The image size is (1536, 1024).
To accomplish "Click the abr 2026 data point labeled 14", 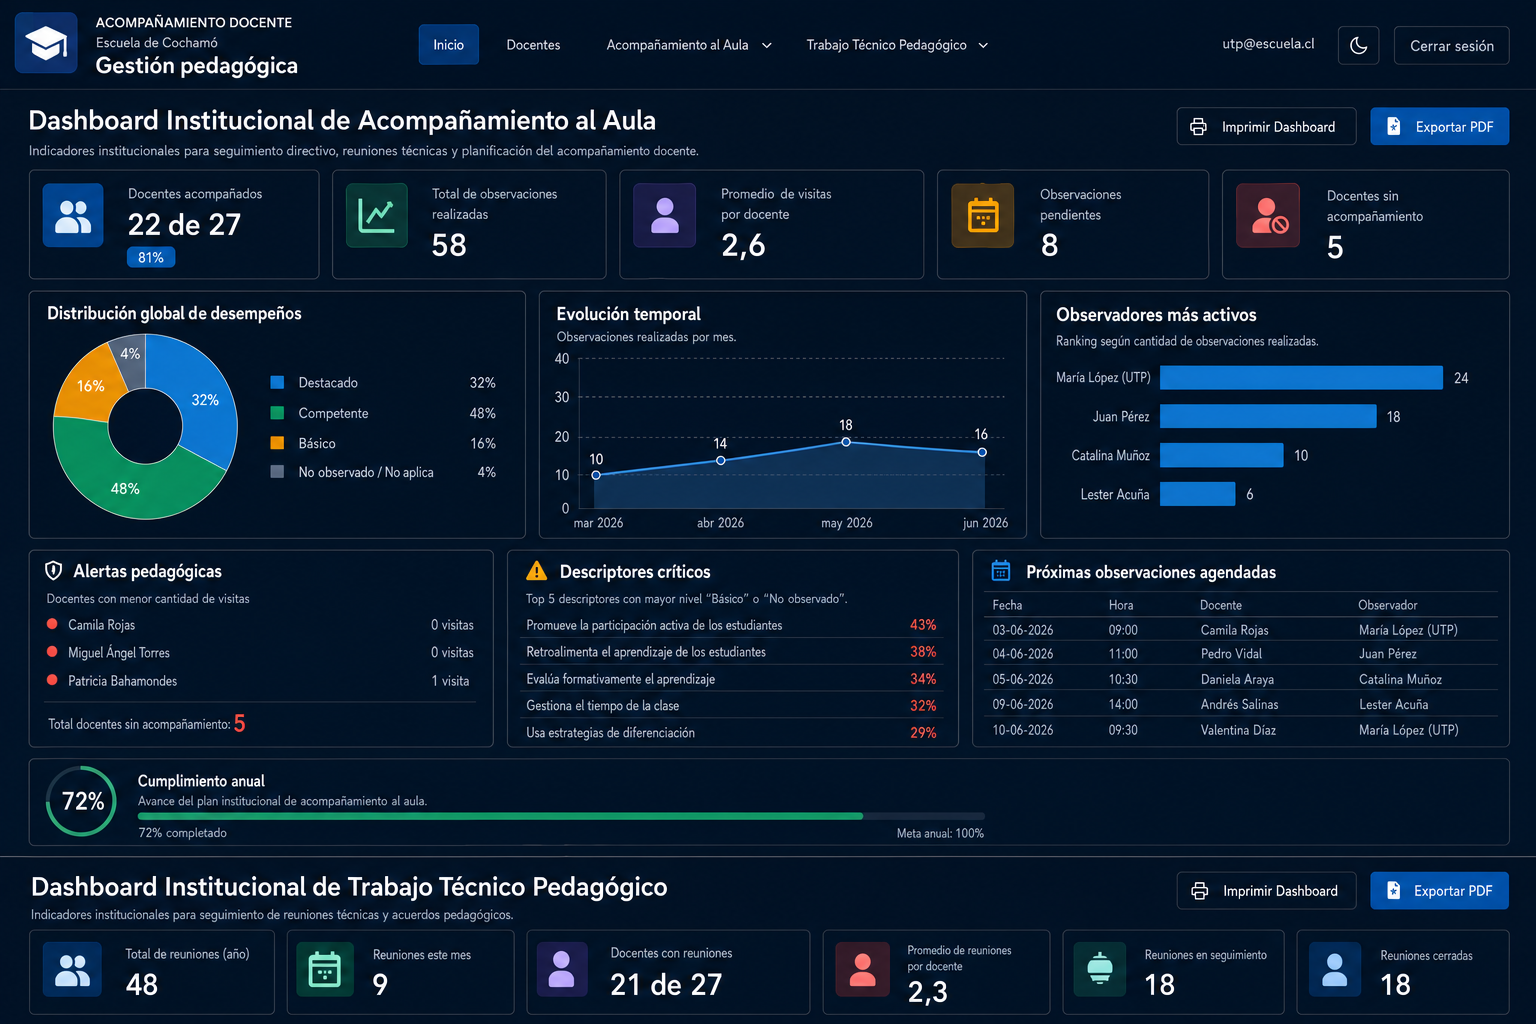I will [x=721, y=460].
